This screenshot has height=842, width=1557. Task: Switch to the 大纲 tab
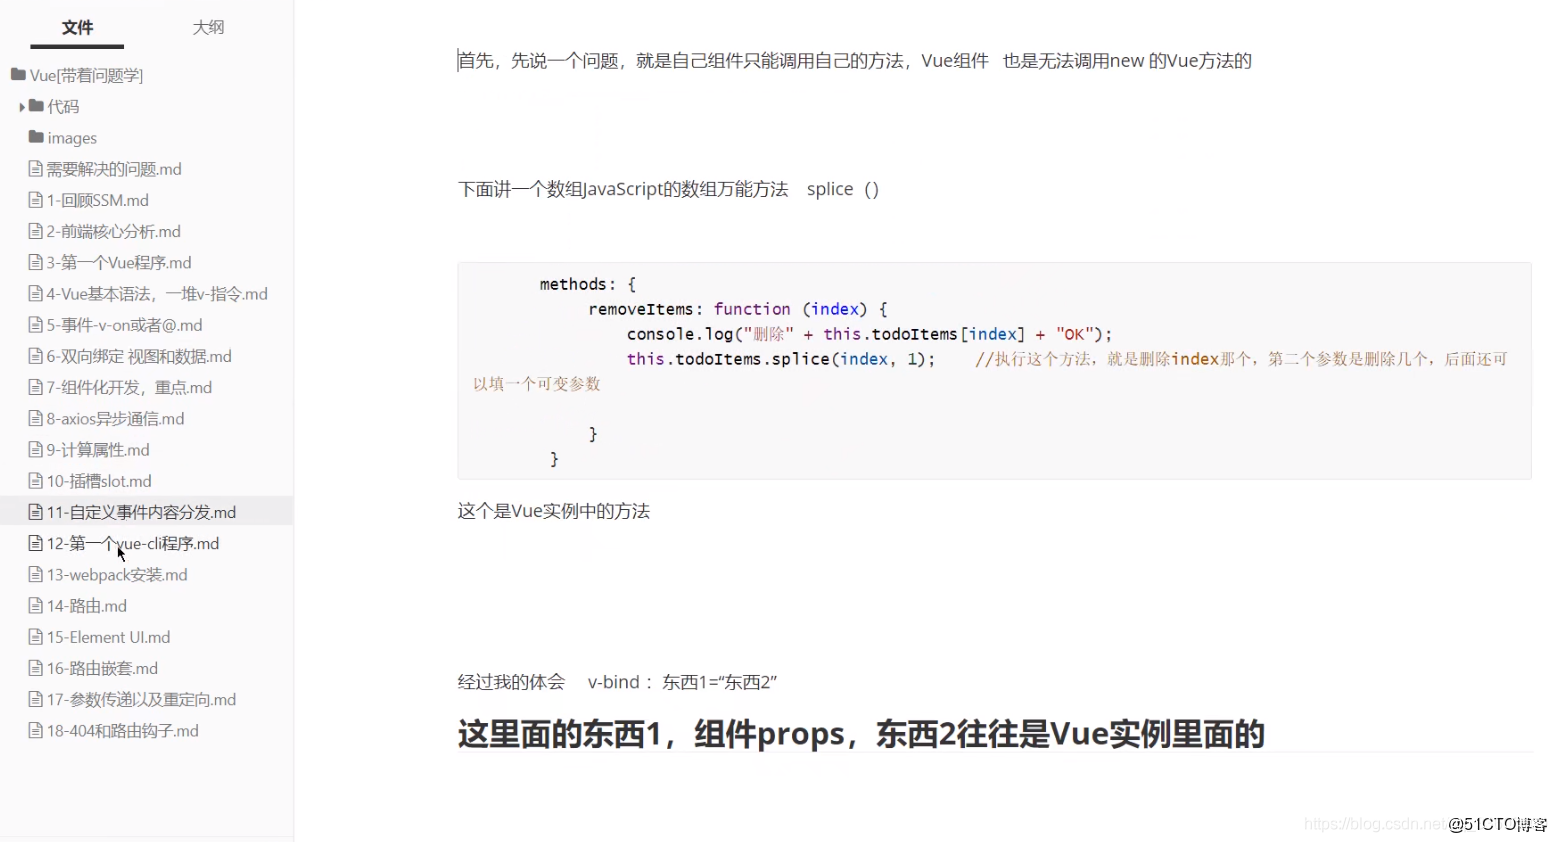tap(208, 27)
